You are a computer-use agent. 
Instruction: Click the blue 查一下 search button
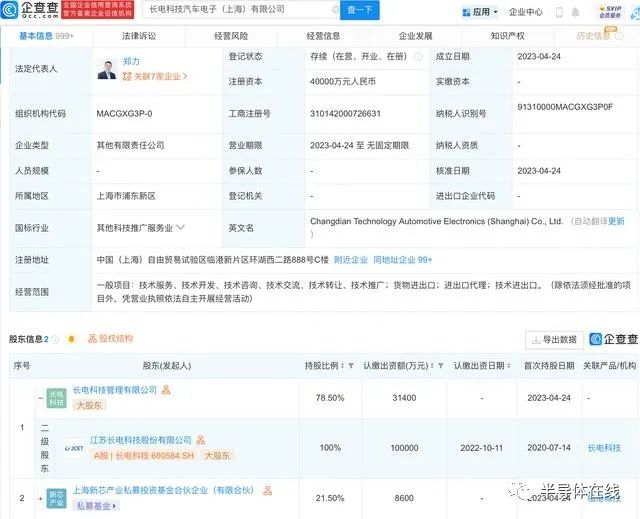click(x=360, y=10)
